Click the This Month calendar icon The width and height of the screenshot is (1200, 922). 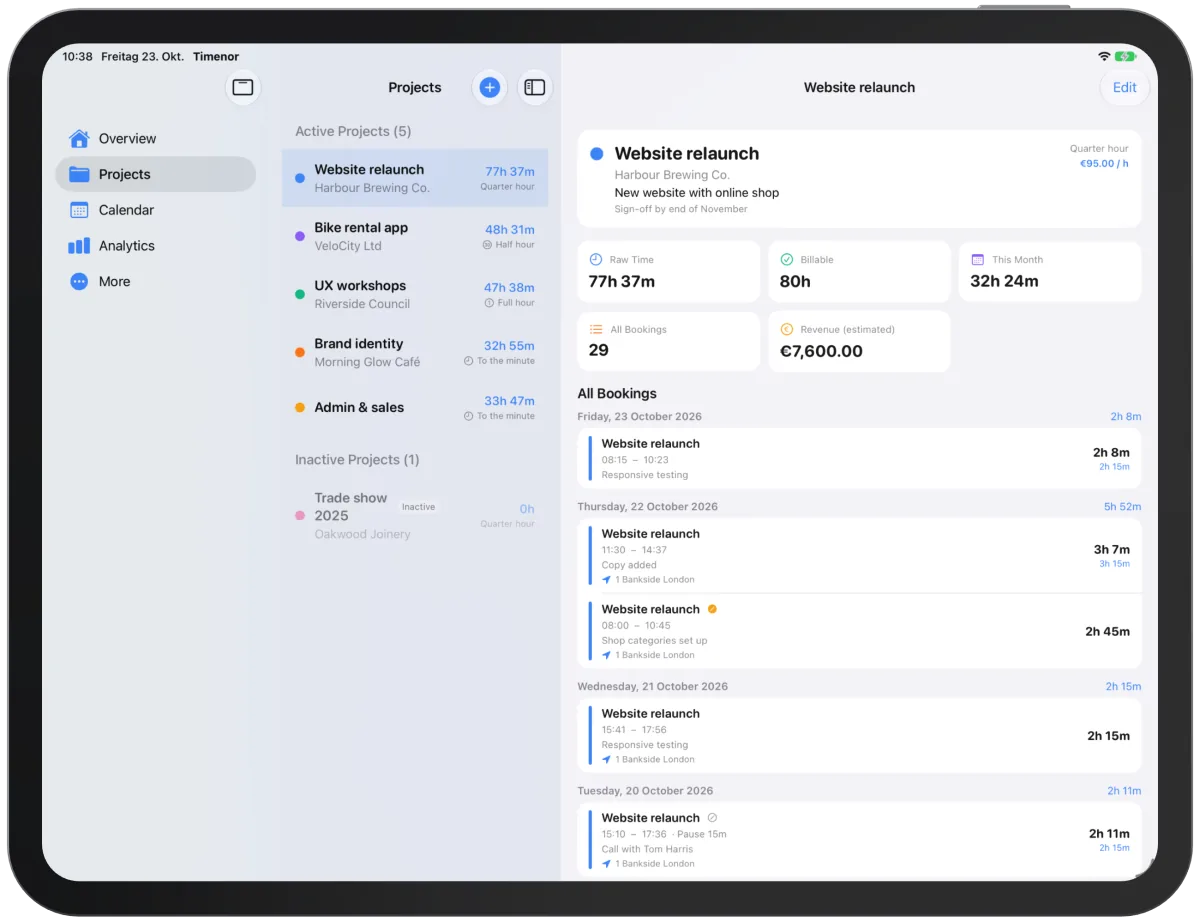(977, 259)
